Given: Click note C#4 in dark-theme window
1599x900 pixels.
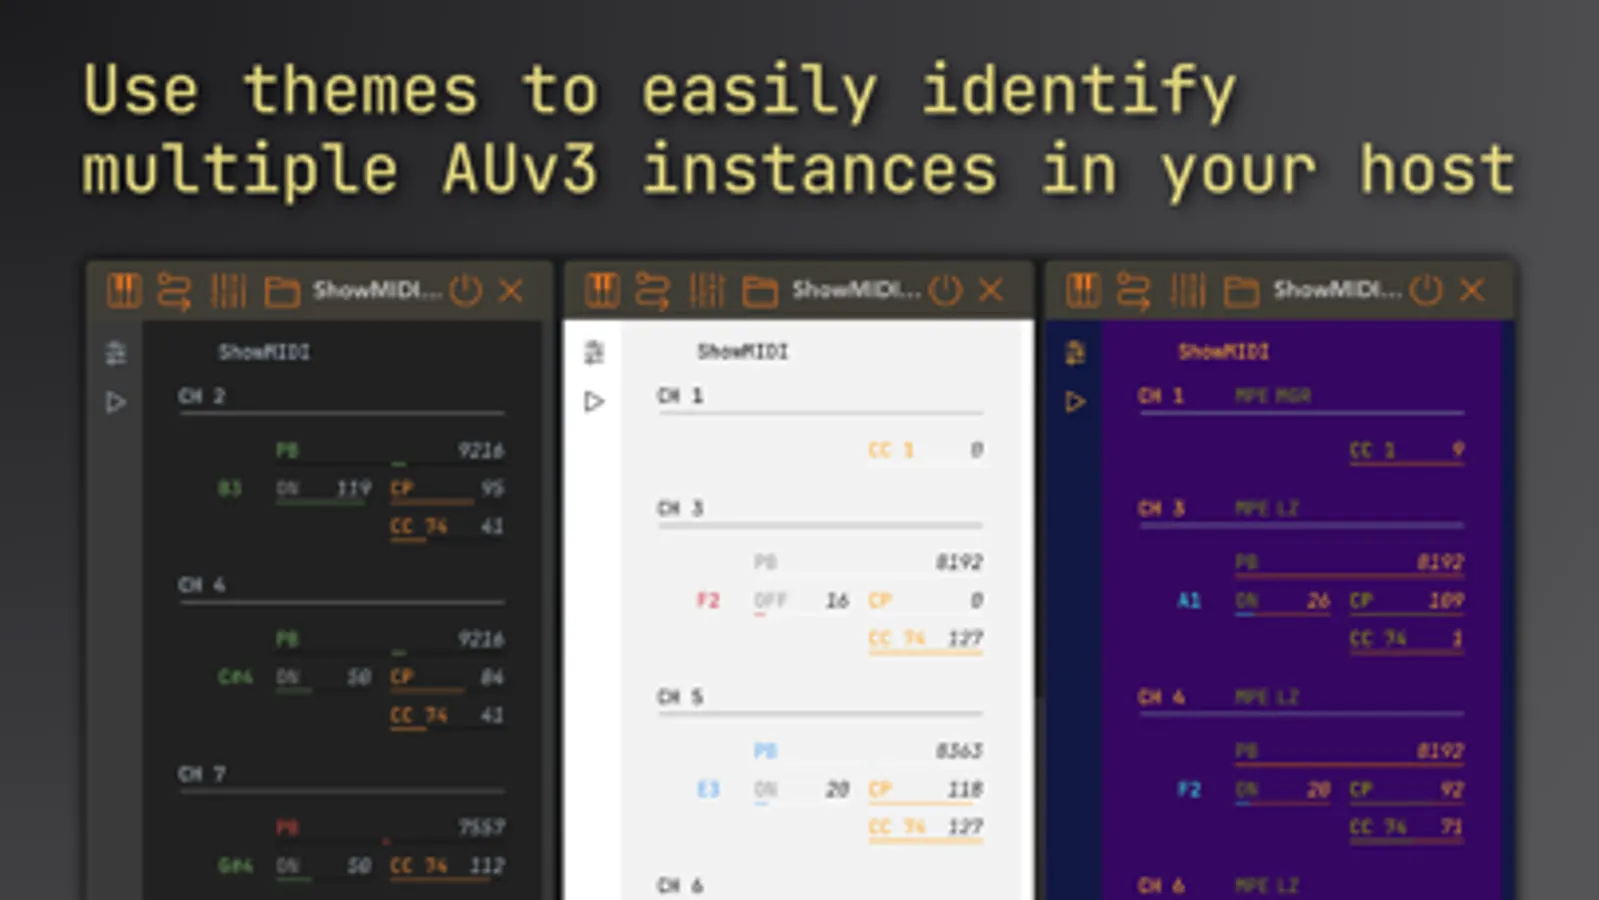Looking at the screenshot, I should pyautogui.click(x=235, y=678).
